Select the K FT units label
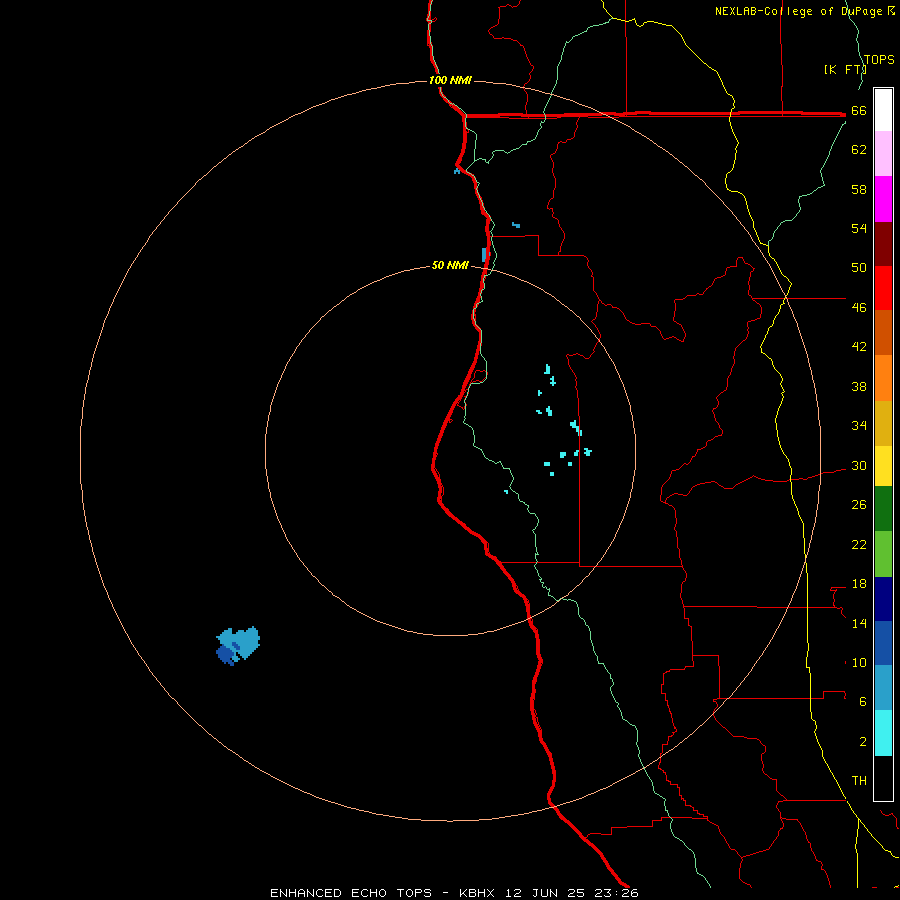 [x=845, y=70]
